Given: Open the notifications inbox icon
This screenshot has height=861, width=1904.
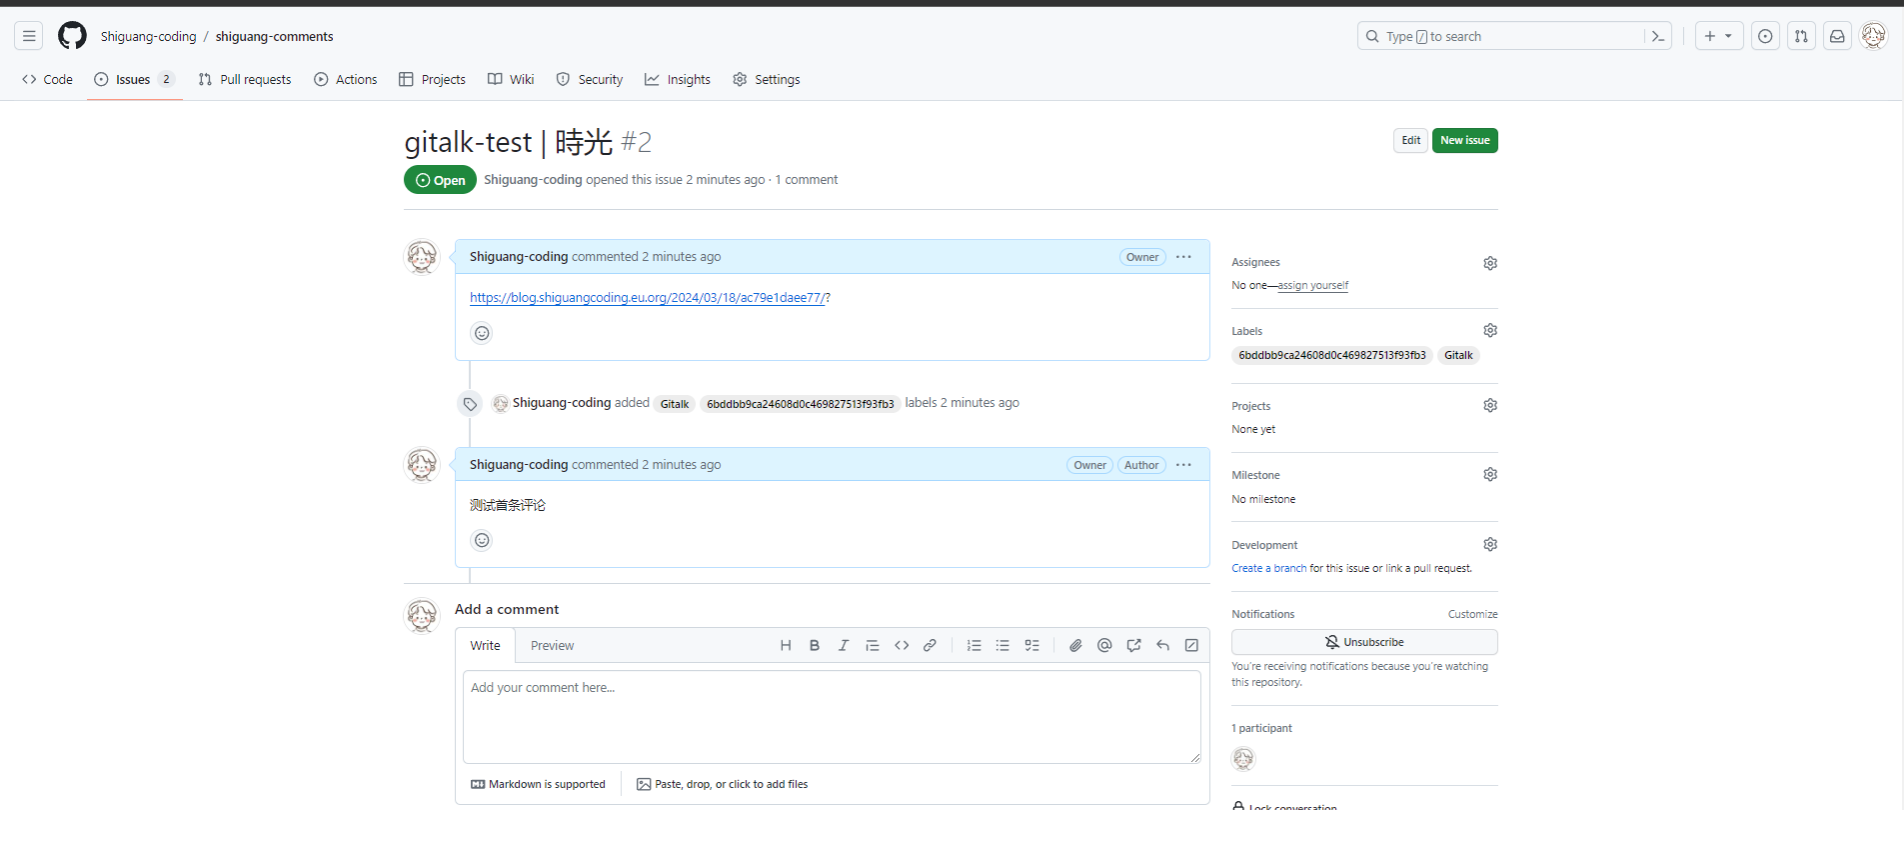Looking at the screenshot, I should click(1838, 37).
